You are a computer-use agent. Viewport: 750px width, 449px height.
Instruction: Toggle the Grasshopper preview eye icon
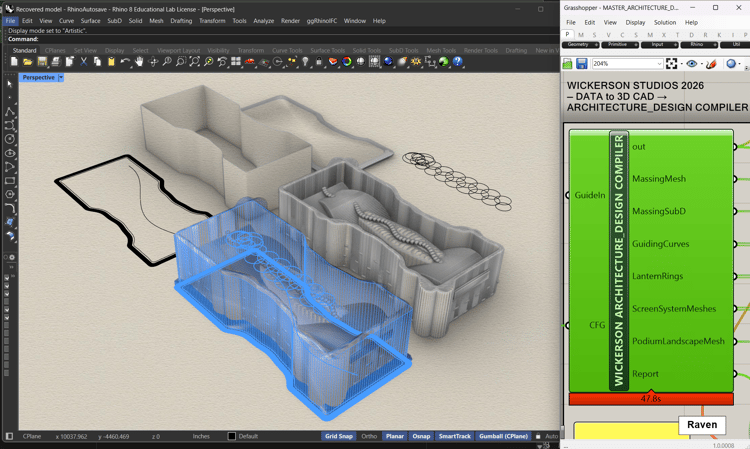692,64
